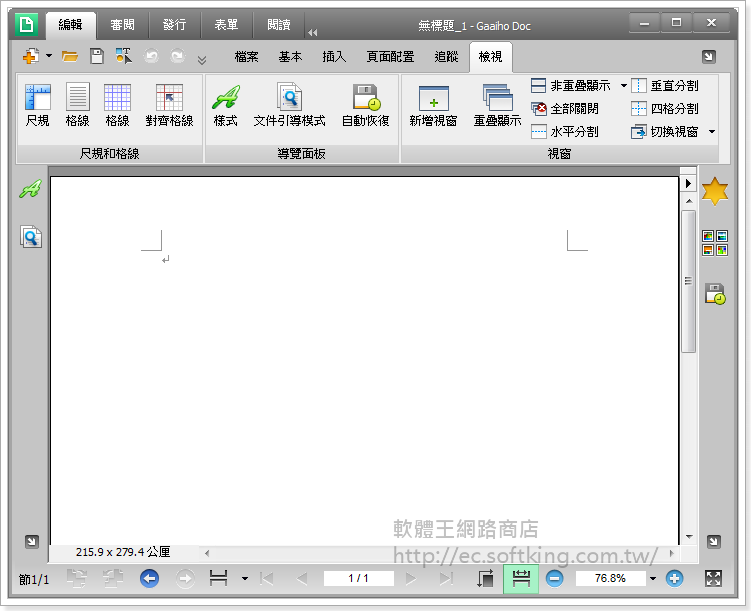Image resolution: width=751 pixels, height=611 pixels.
Task: Open the 樣式 styles panel
Action: (225, 105)
